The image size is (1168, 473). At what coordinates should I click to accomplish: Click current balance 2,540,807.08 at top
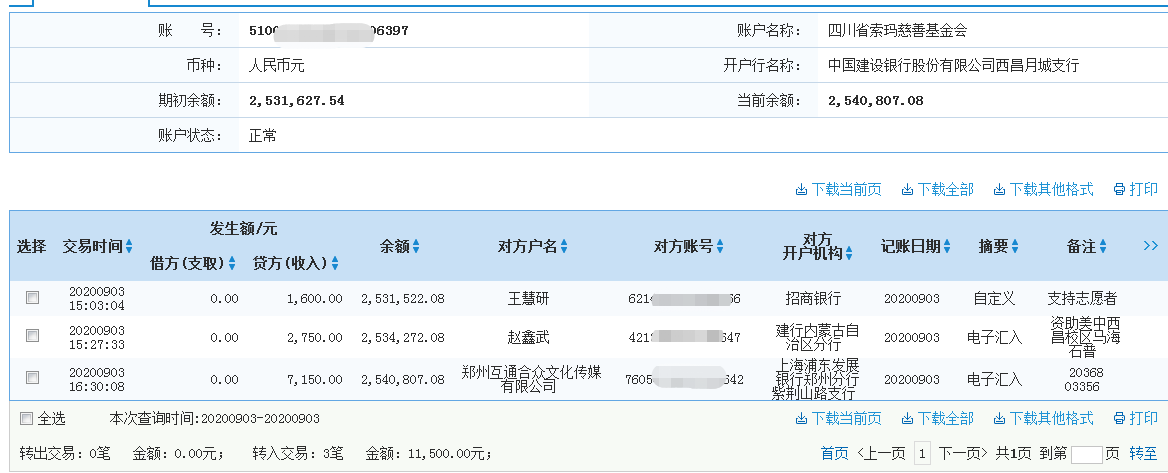click(875, 101)
